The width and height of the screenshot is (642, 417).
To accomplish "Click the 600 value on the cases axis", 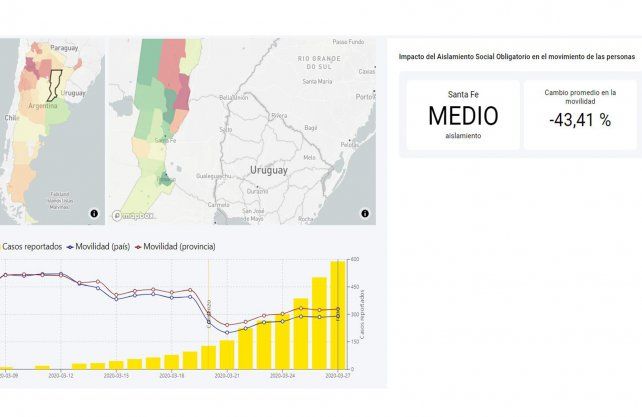I will (x=355, y=259).
